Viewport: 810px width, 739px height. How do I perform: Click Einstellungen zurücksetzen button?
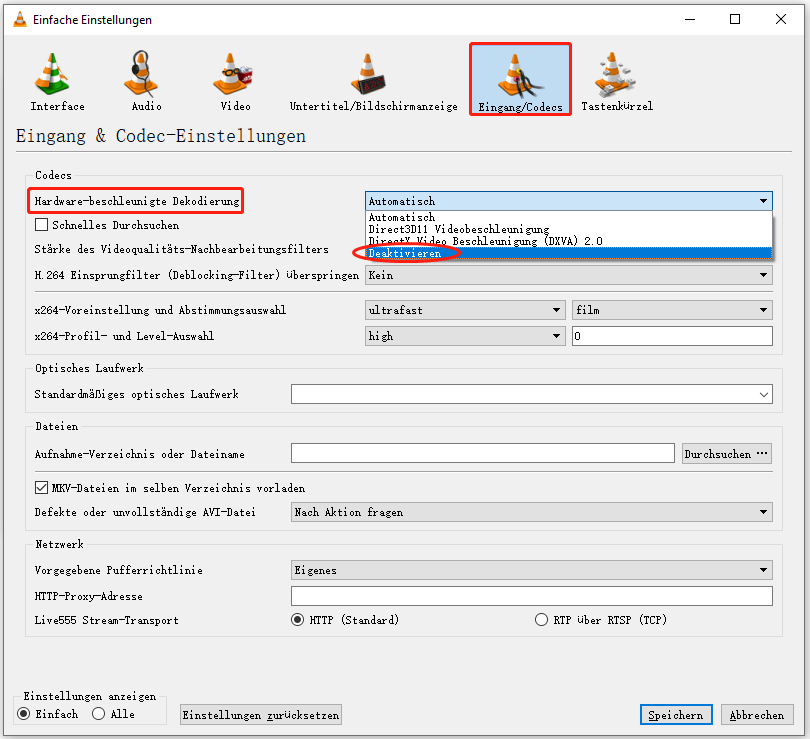[261, 715]
